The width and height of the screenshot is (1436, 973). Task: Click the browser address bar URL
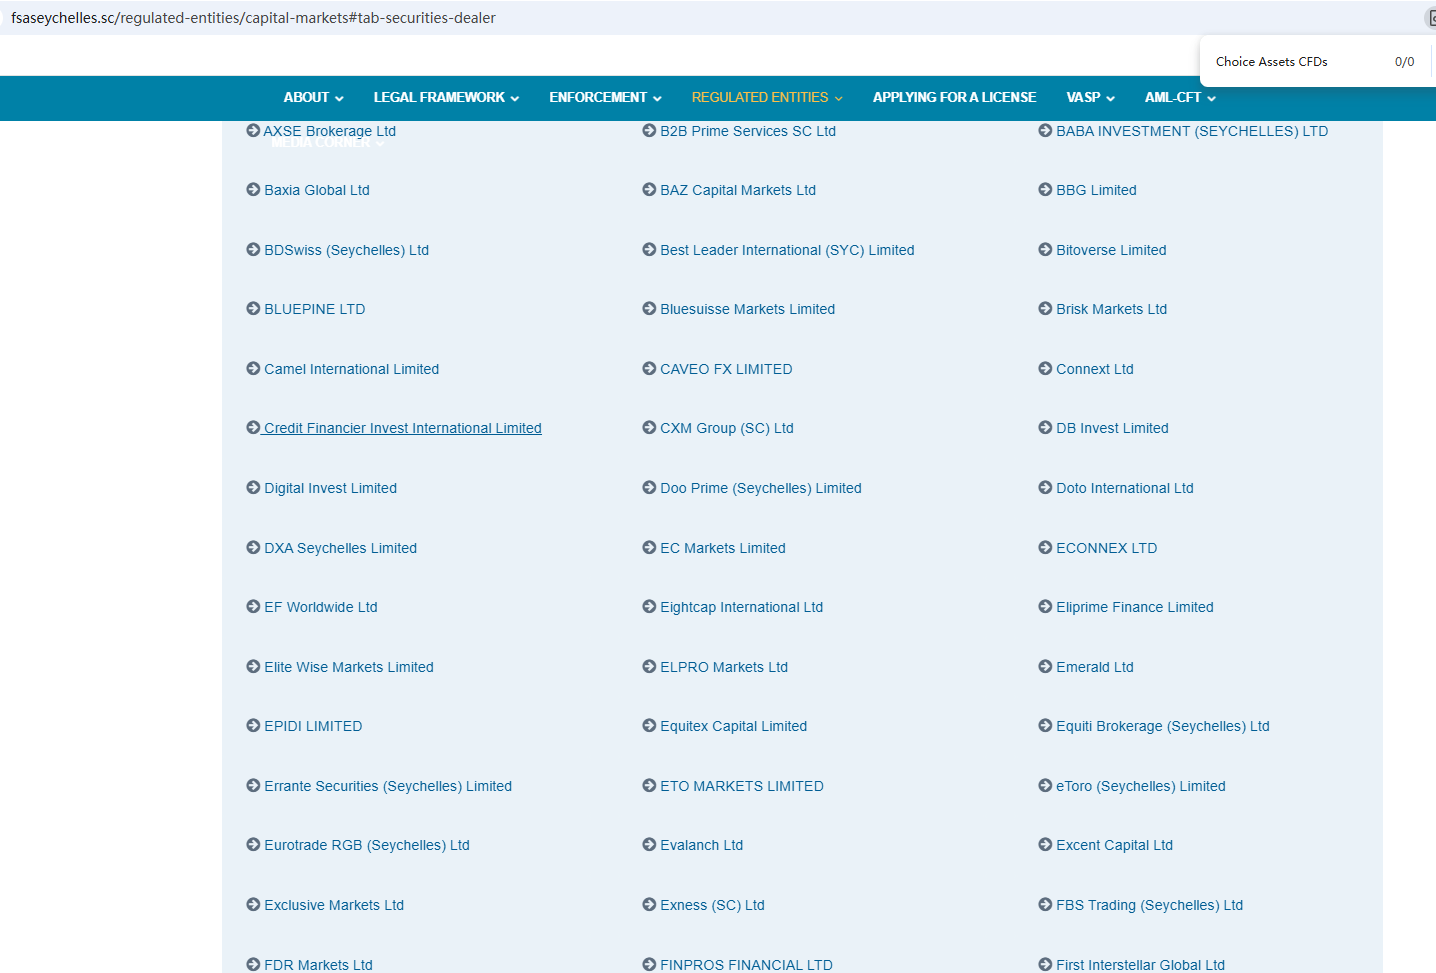tap(253, 18)
